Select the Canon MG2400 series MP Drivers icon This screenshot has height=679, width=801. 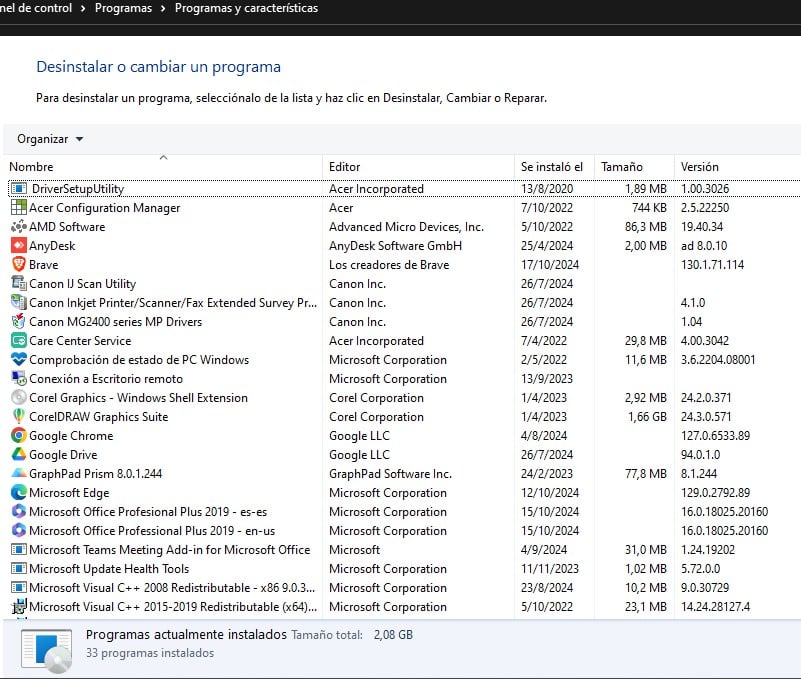coord(19,321)
